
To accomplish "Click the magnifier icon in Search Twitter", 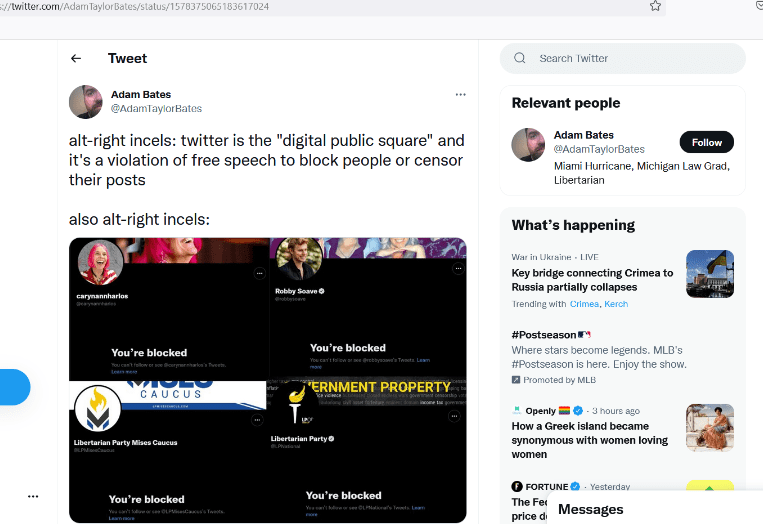I will point(520,58).
